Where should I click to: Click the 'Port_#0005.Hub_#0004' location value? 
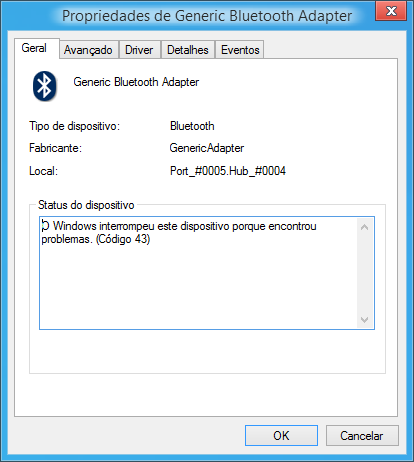[x=228, y=171]
